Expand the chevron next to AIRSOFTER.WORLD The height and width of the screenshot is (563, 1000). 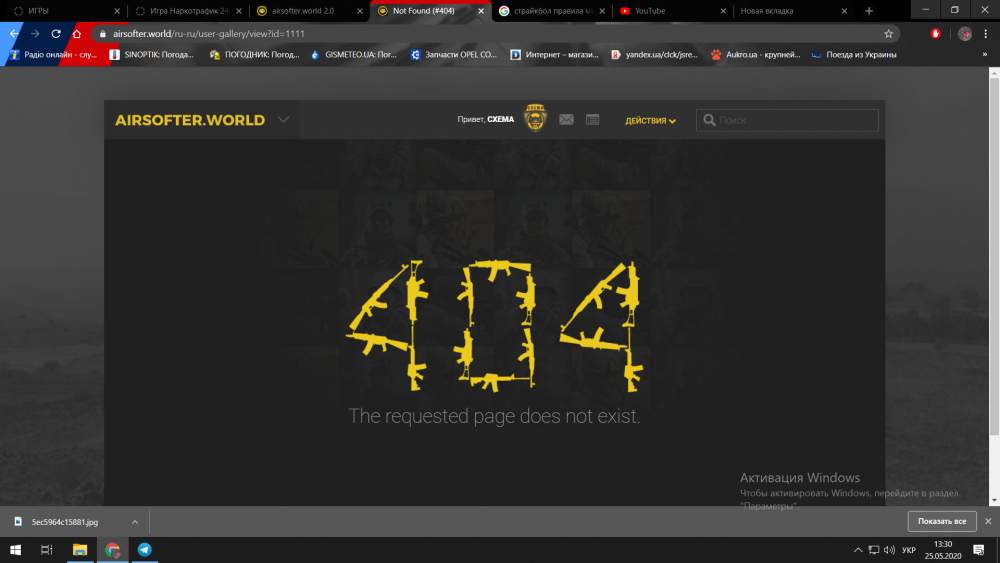tap(283, 120)
